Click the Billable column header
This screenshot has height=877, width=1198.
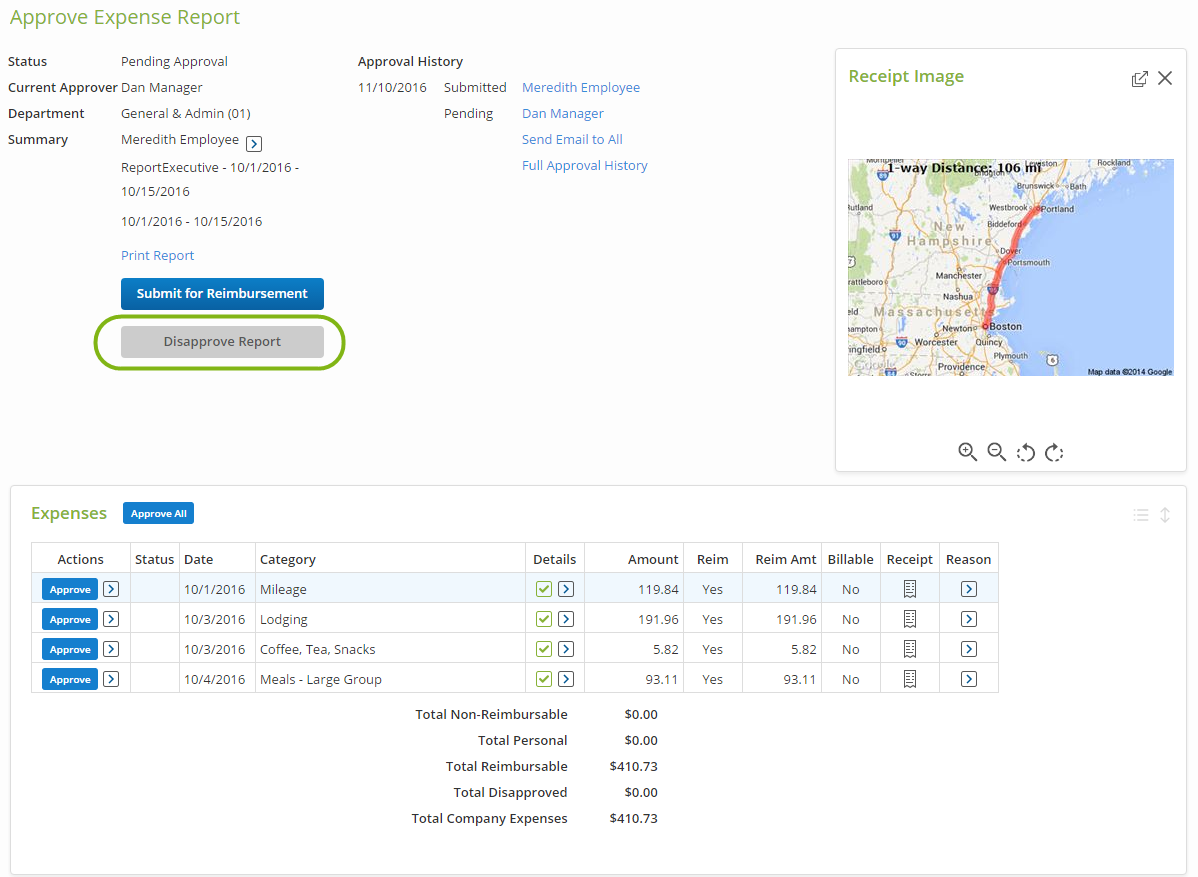click(850, 559)
